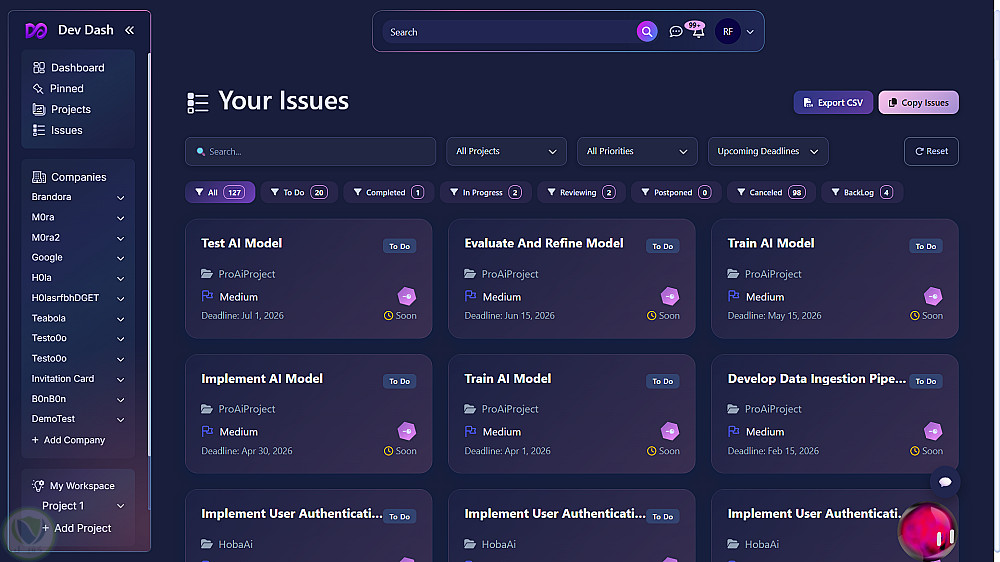Click the sidebar vertical scrollbar
The image size is (1000, 562).
tap(149, 250)
